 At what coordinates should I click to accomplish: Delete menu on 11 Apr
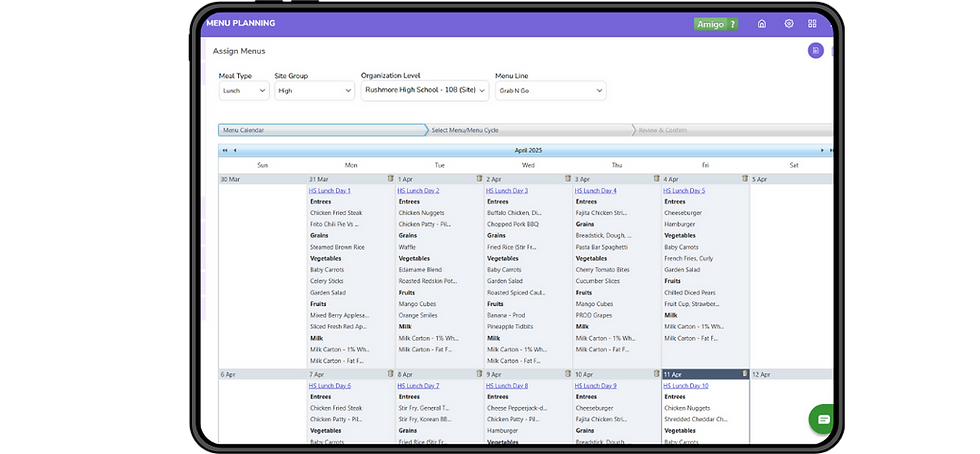tap(745, 373)
